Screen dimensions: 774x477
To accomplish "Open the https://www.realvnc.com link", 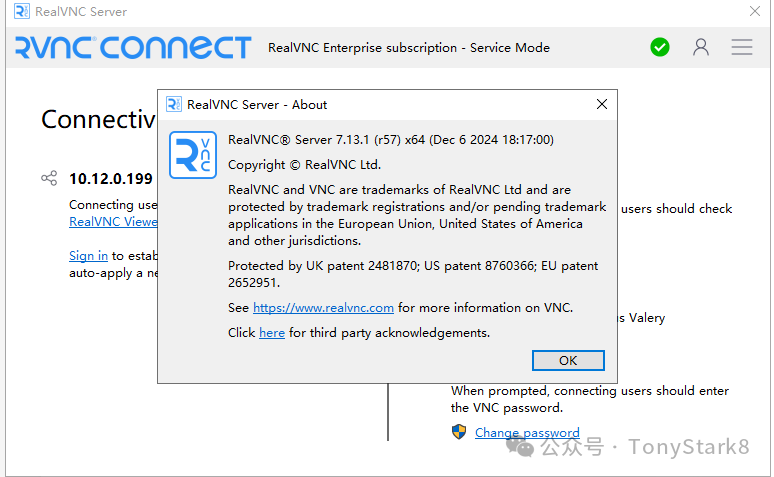I will [323, 308].
